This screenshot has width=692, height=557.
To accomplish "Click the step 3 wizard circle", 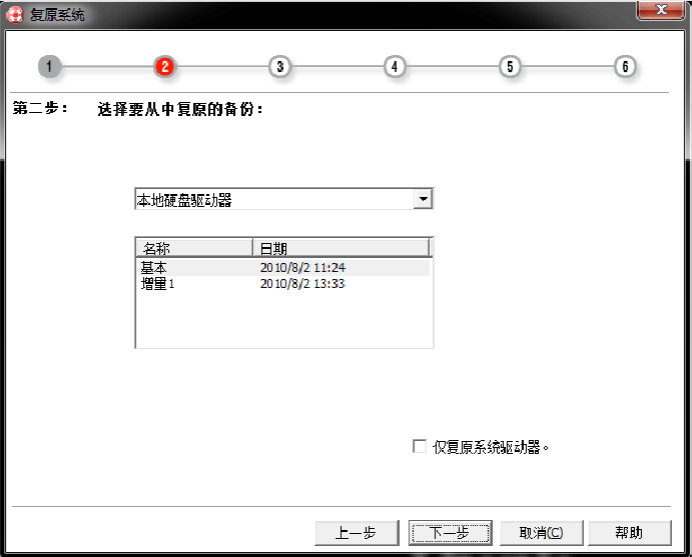I will (x=280, y=67).
